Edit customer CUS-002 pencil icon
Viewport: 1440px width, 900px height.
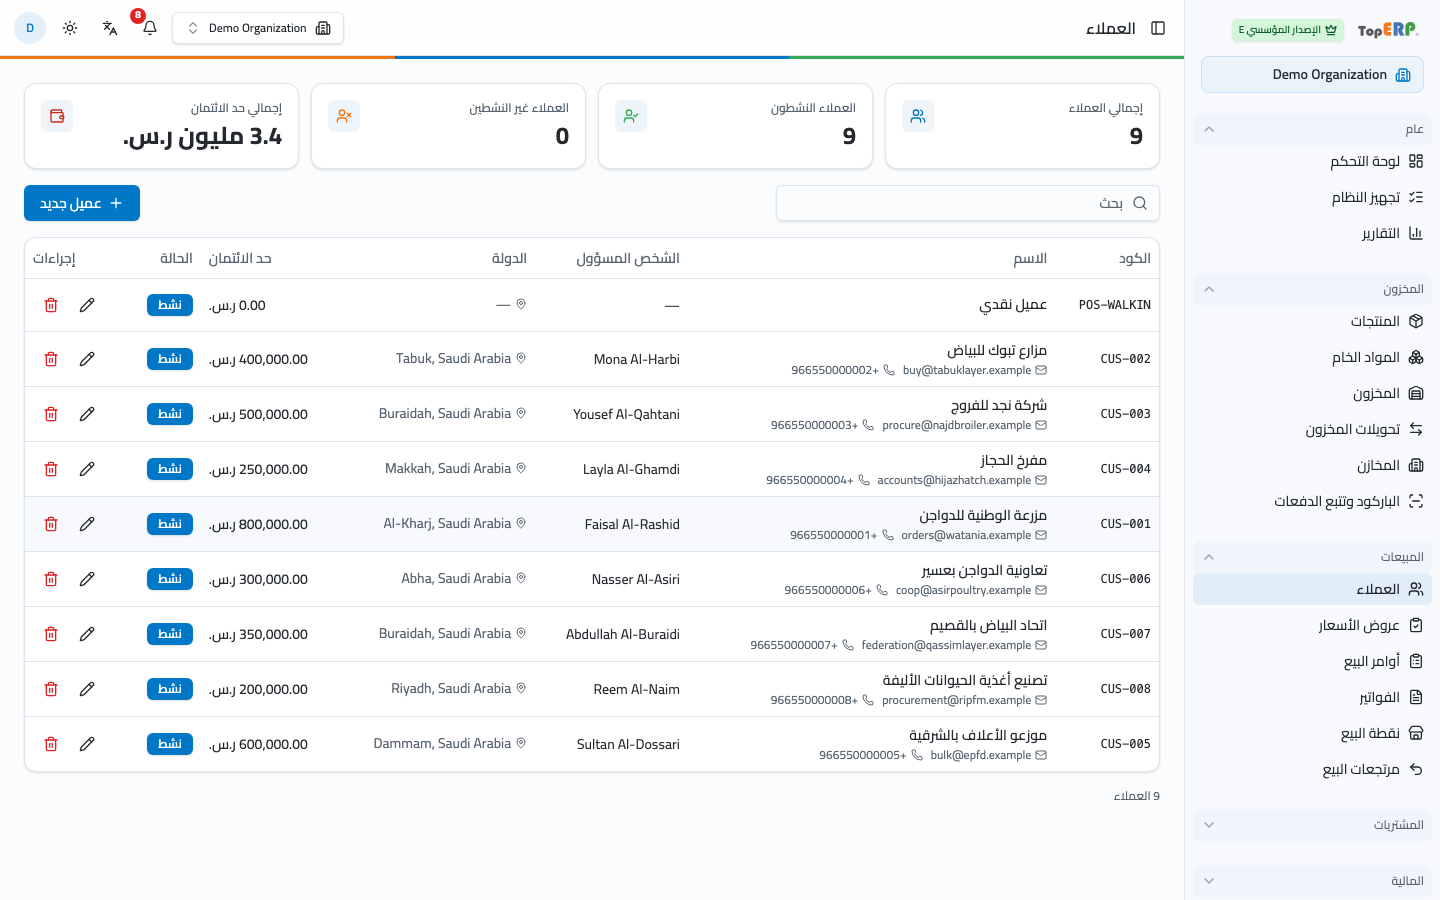[87, 359]
